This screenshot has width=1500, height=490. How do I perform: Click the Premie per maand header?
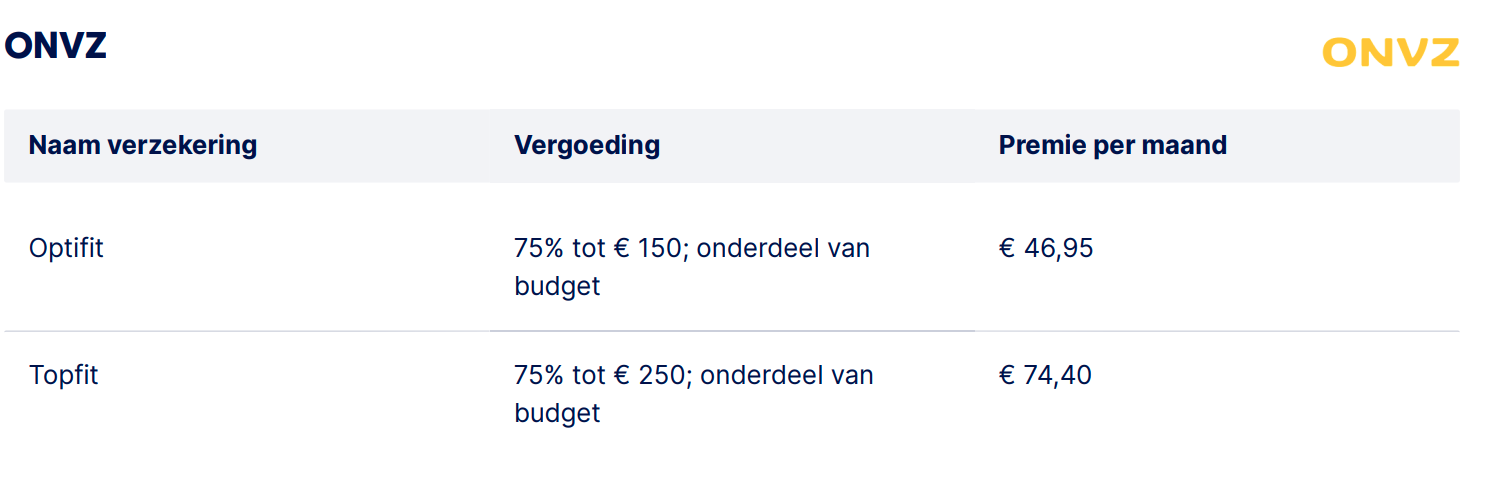click(x=1112, y=145)
